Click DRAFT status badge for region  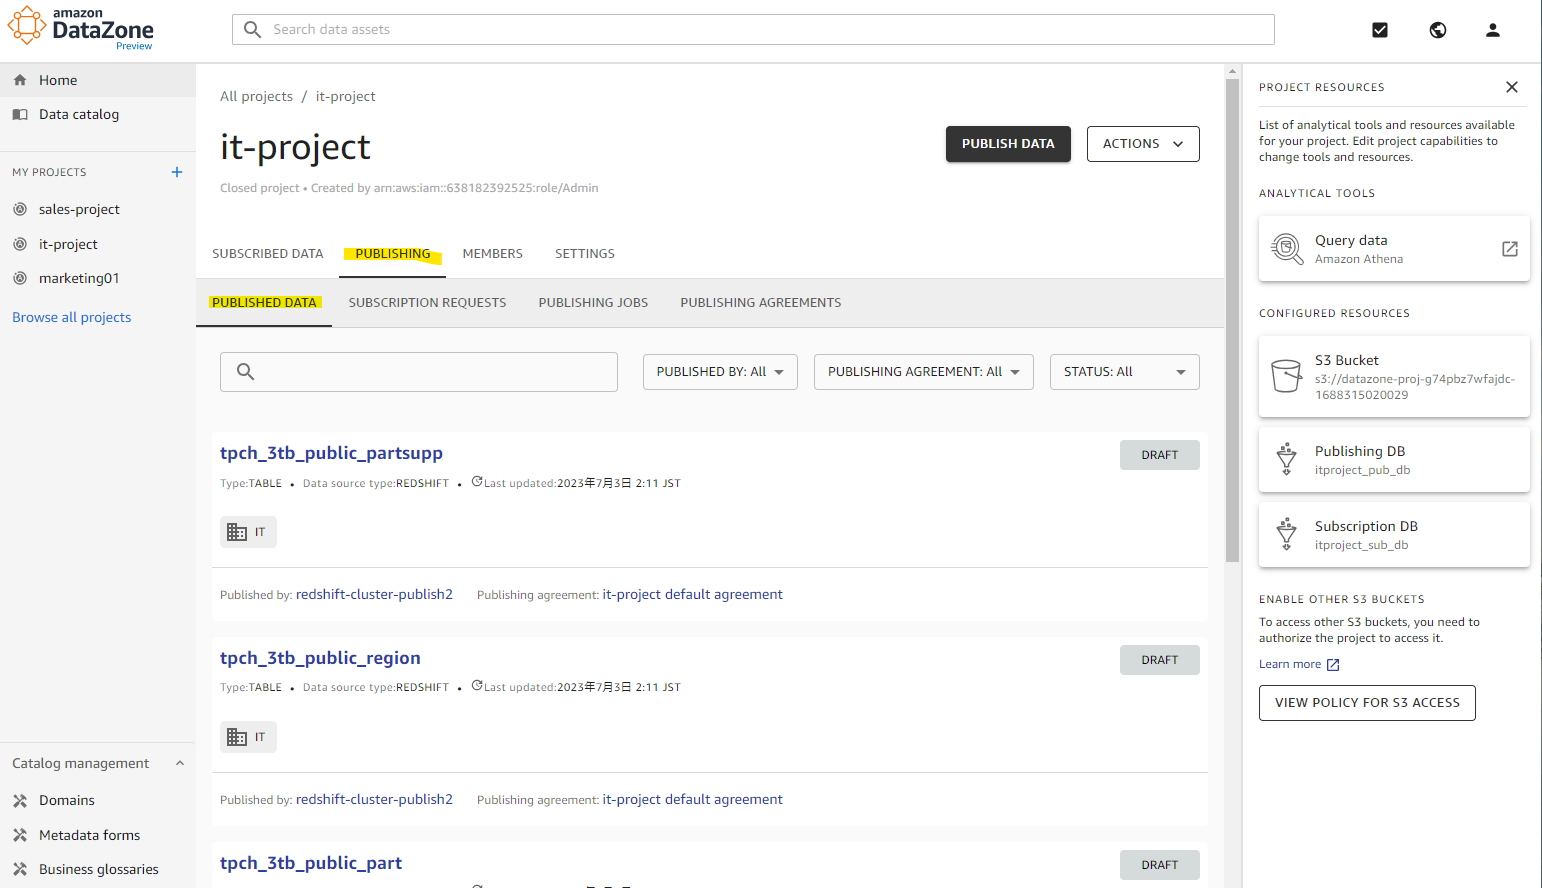(x=1160, y=660)
